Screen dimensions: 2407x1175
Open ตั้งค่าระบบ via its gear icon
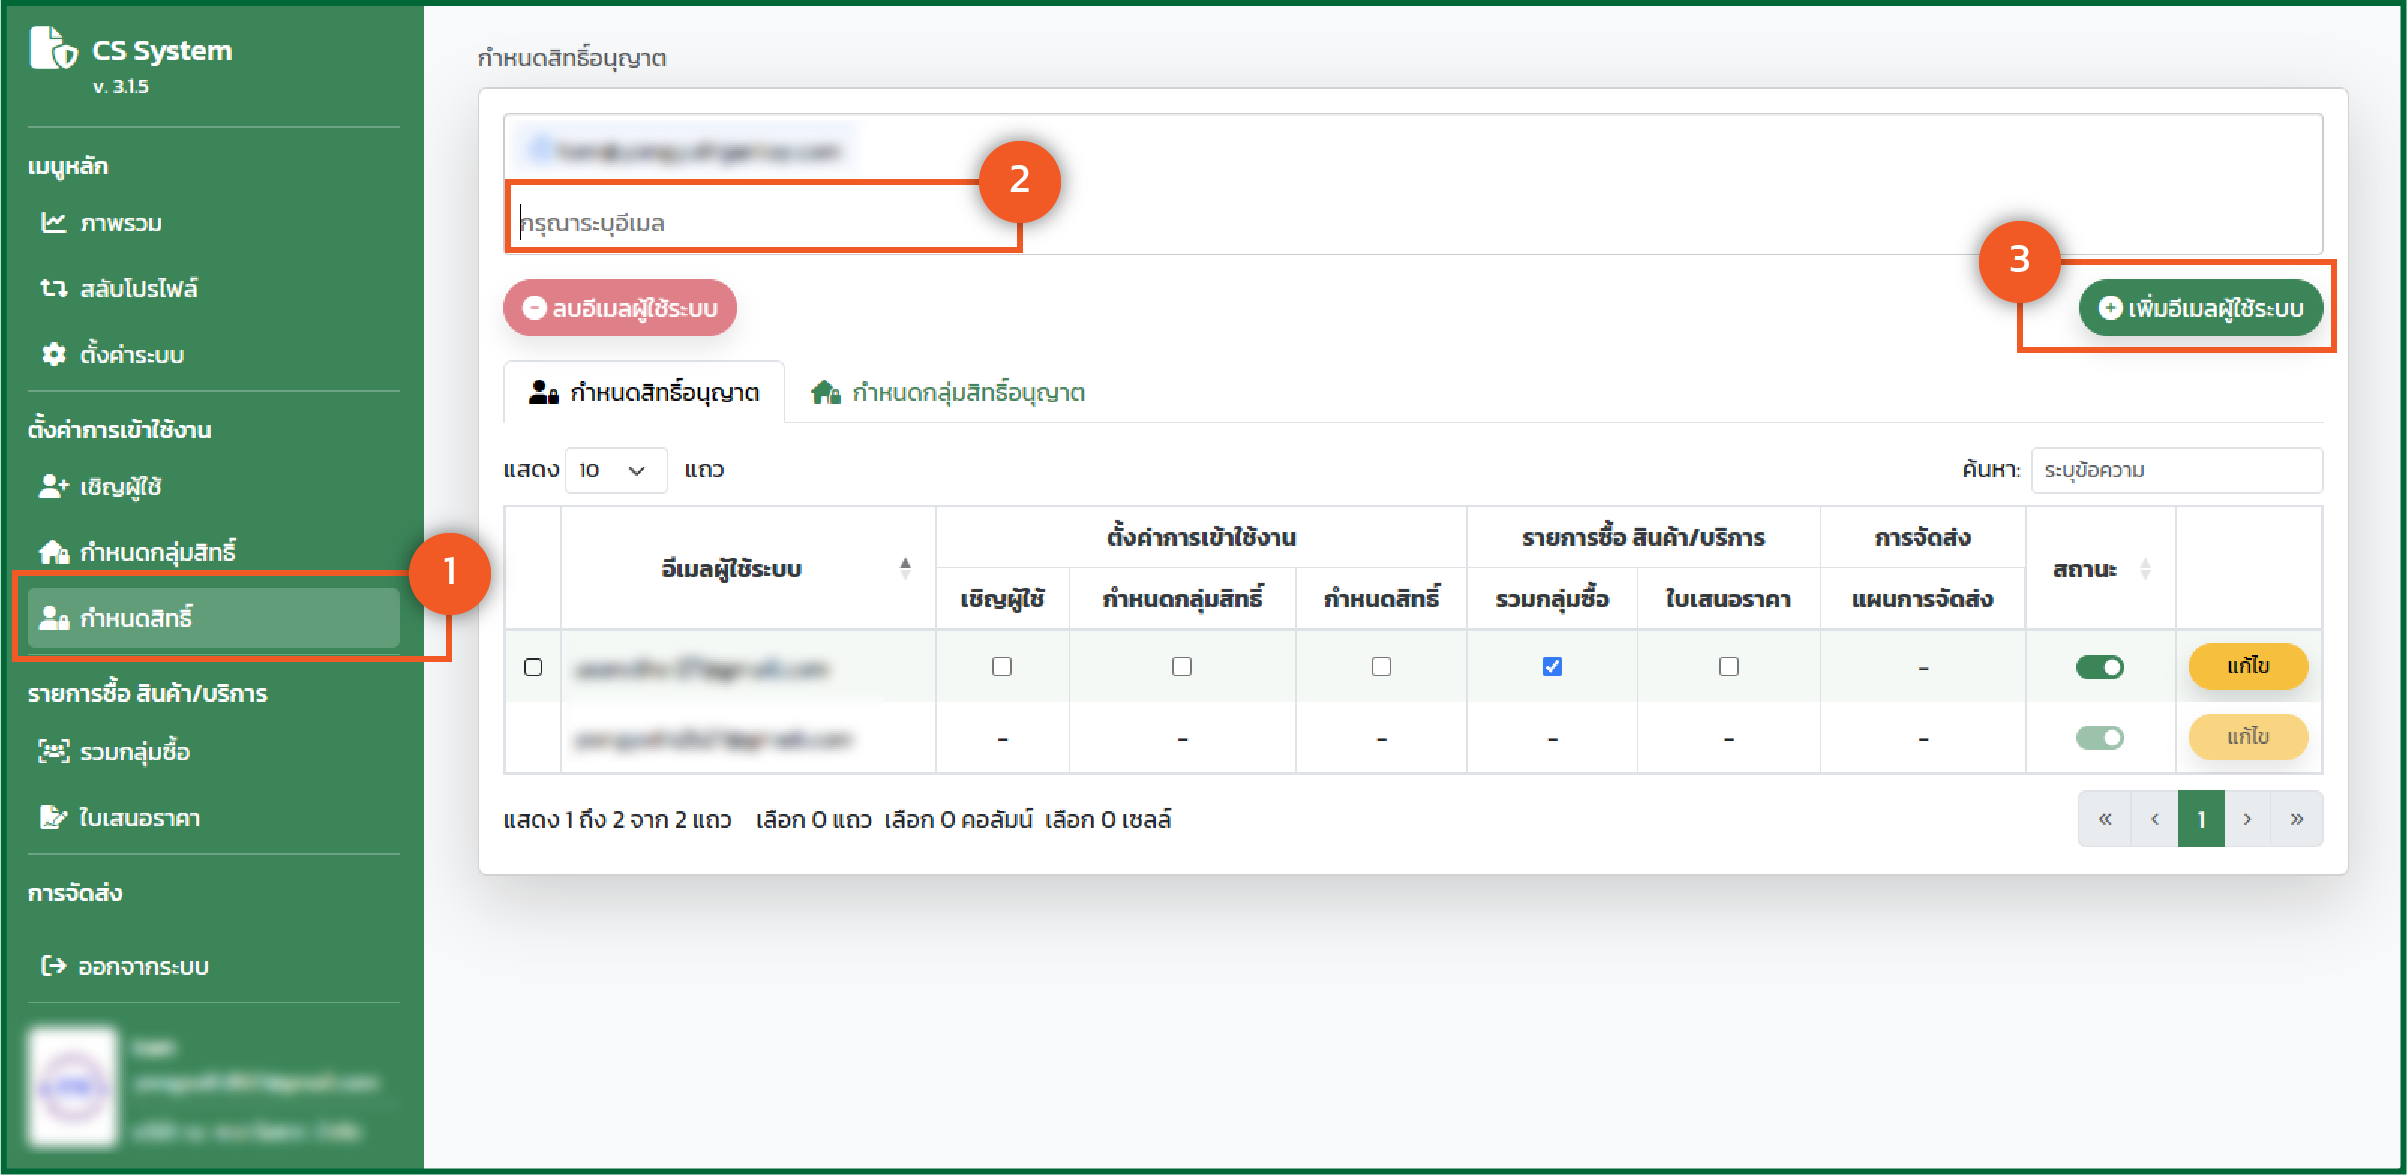(x=53, y=354)
